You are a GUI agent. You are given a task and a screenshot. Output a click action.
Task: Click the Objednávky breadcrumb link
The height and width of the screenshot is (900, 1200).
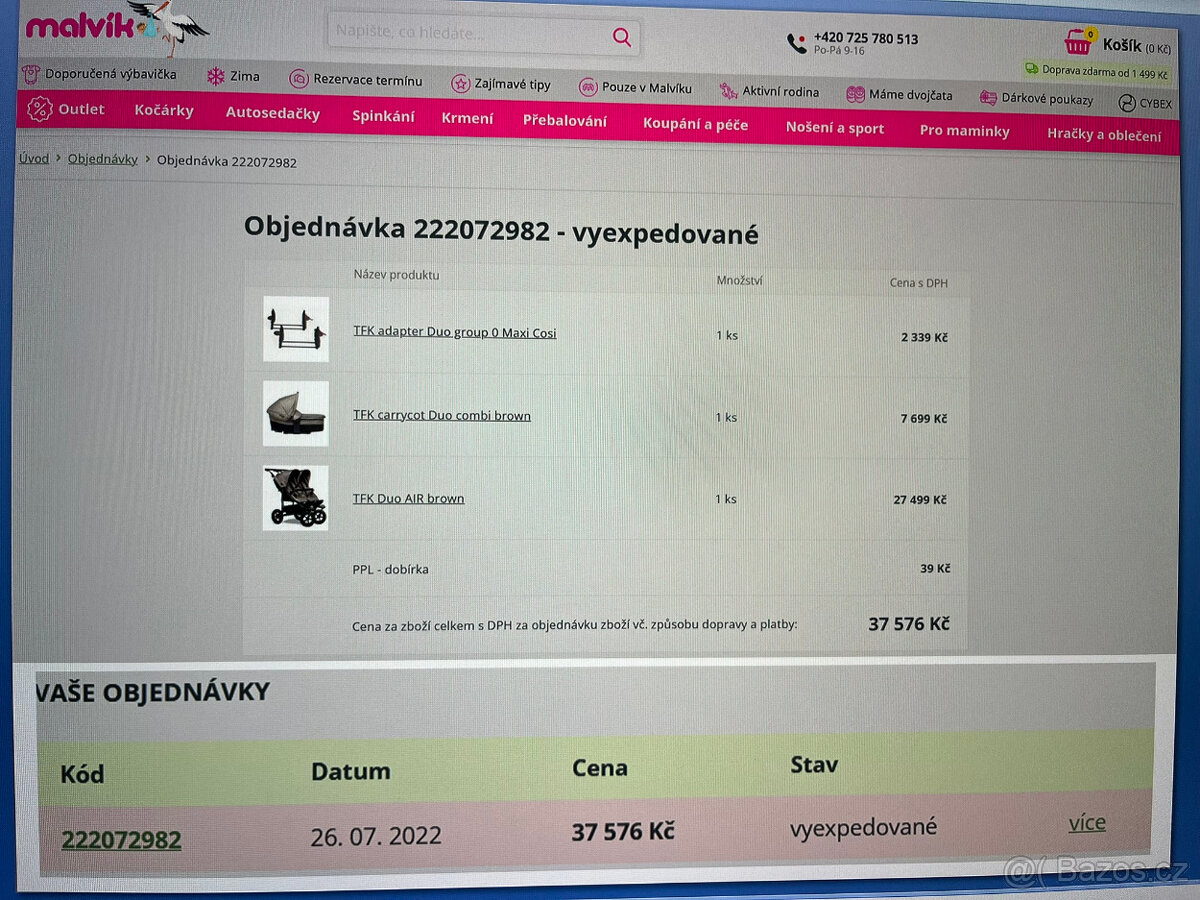pos(103,159)
